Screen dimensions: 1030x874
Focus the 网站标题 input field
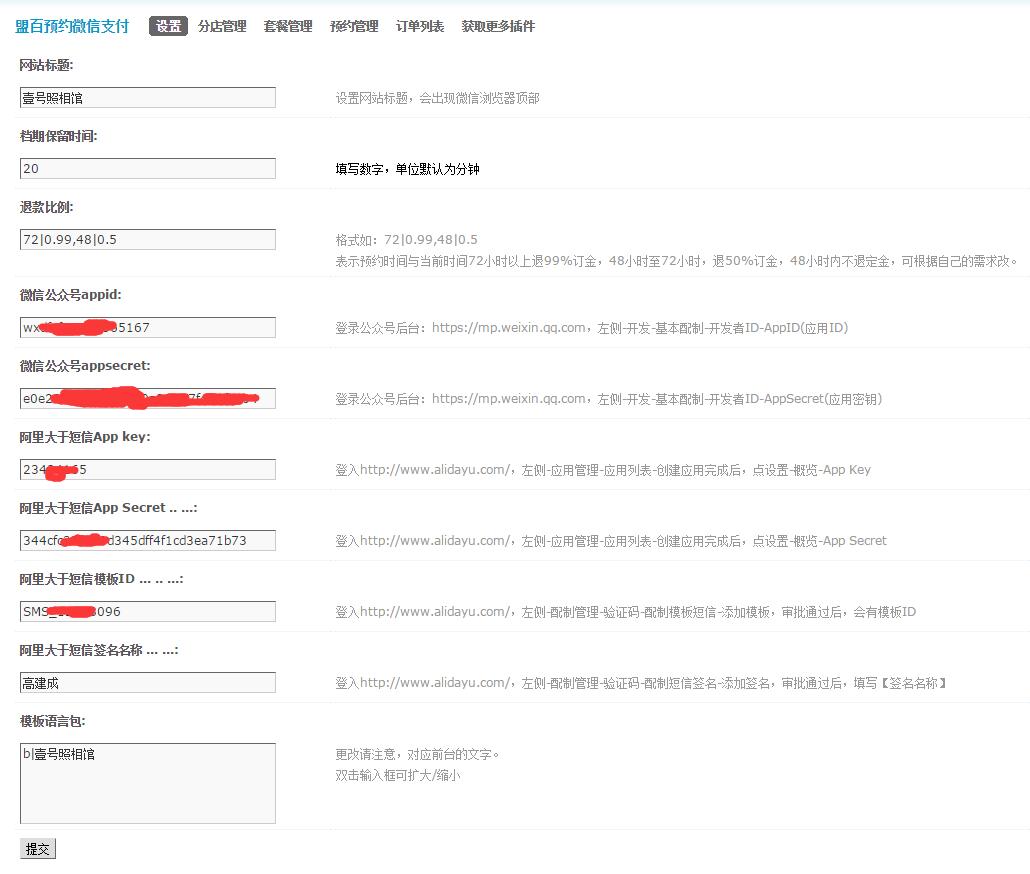click(147, 98)
